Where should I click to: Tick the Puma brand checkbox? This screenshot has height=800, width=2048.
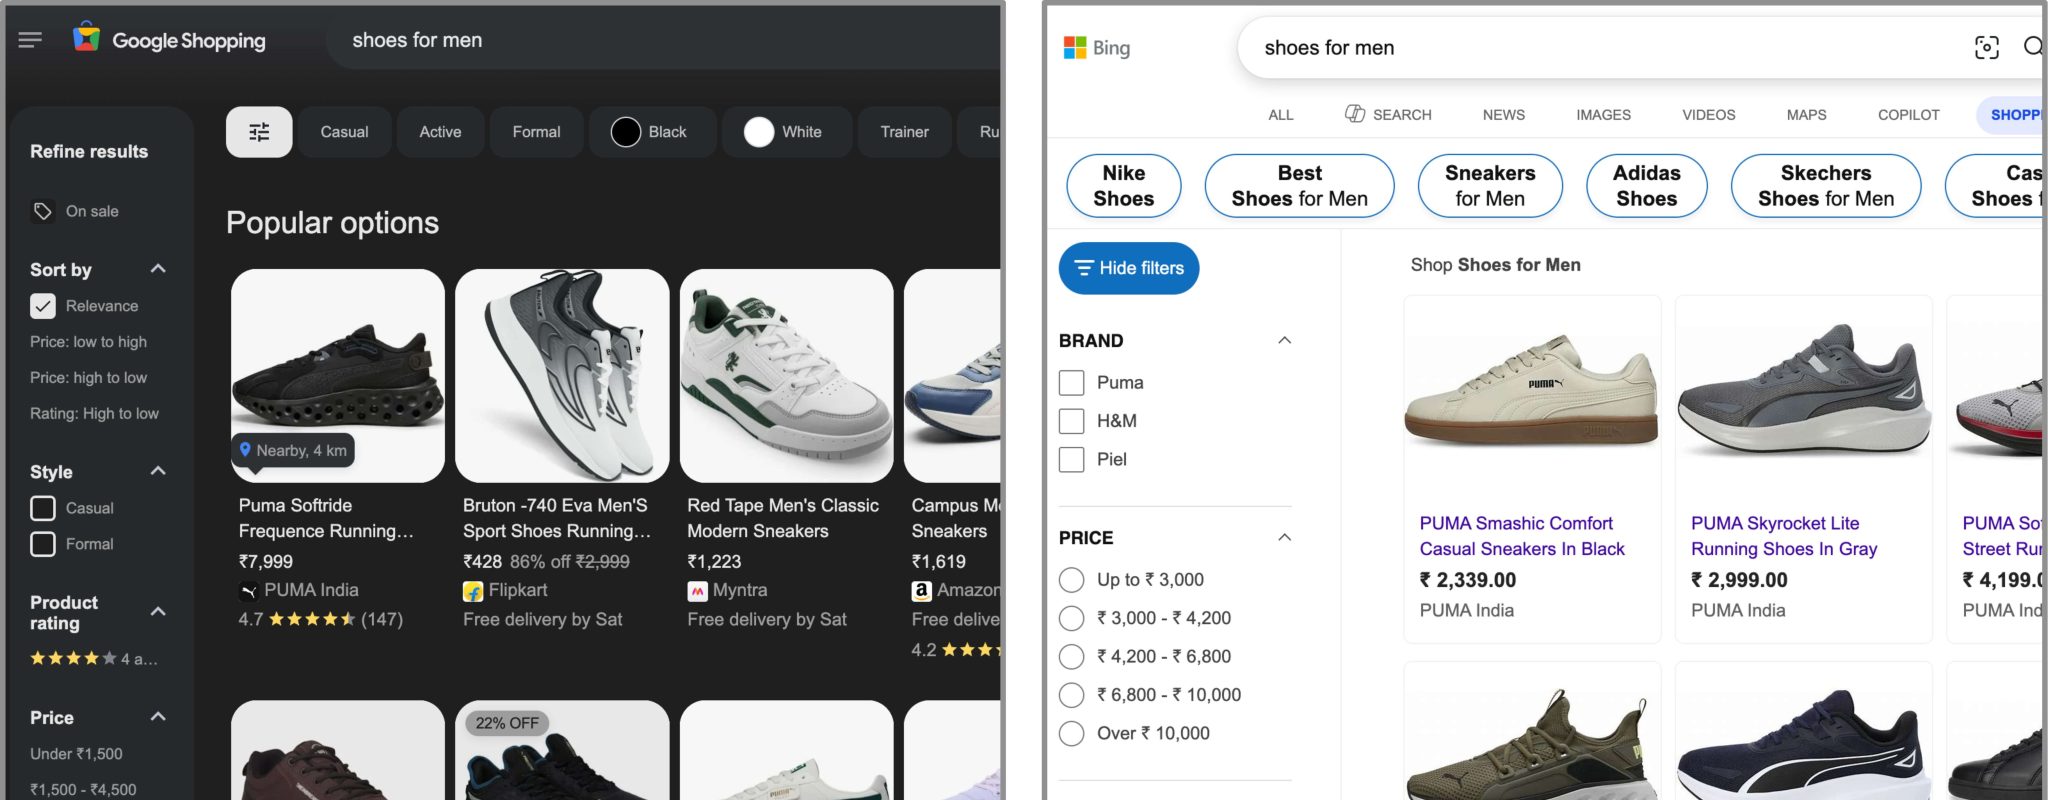1071,383
